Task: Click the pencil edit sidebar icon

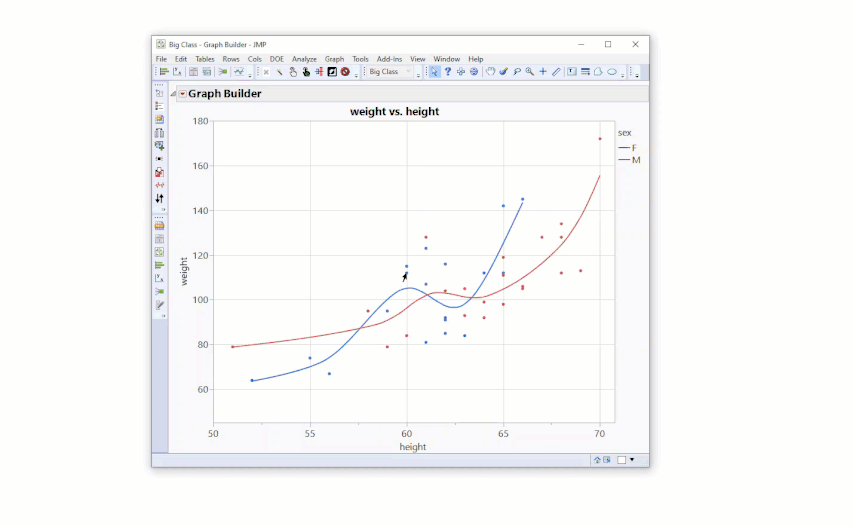Action: pos(159,305)
